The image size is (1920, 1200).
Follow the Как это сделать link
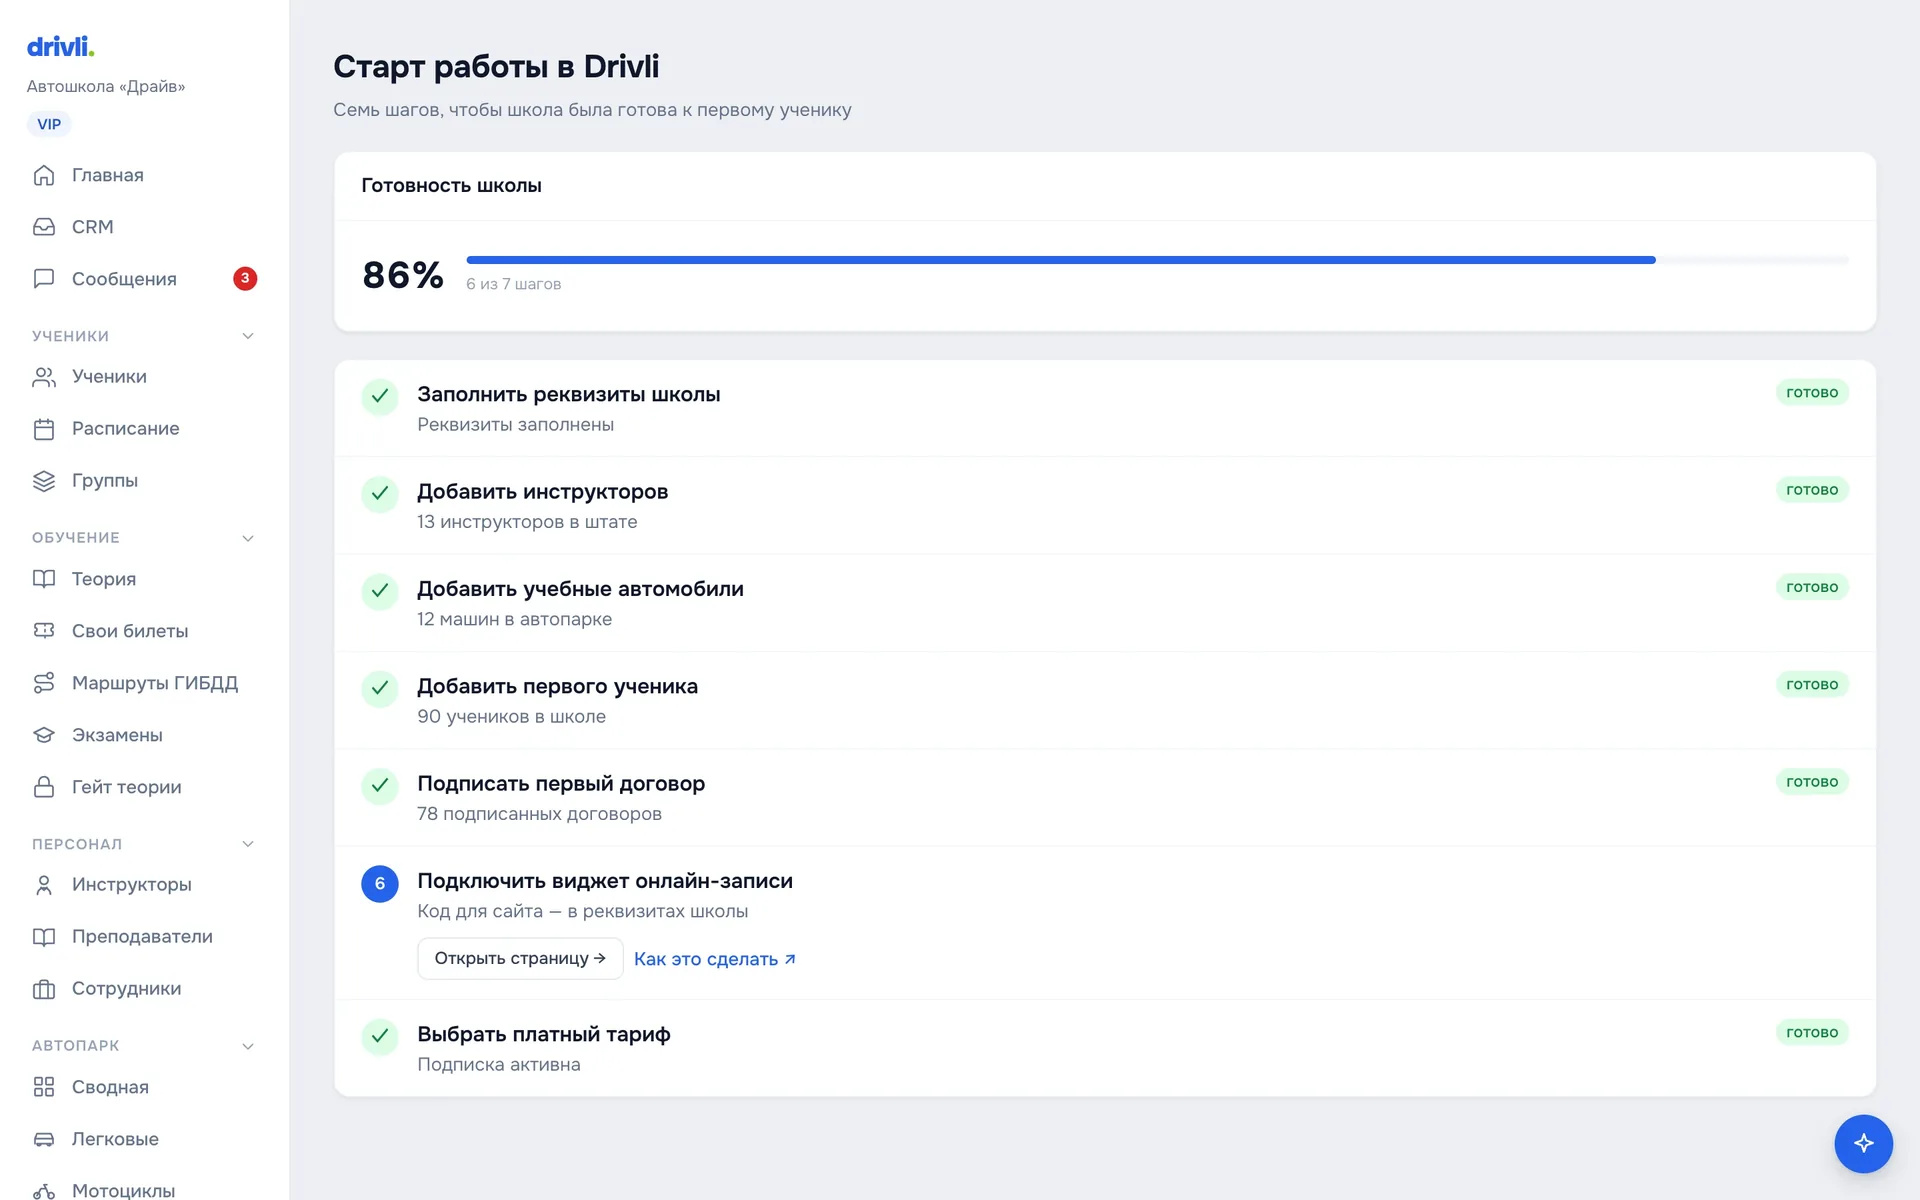[715, 959]
